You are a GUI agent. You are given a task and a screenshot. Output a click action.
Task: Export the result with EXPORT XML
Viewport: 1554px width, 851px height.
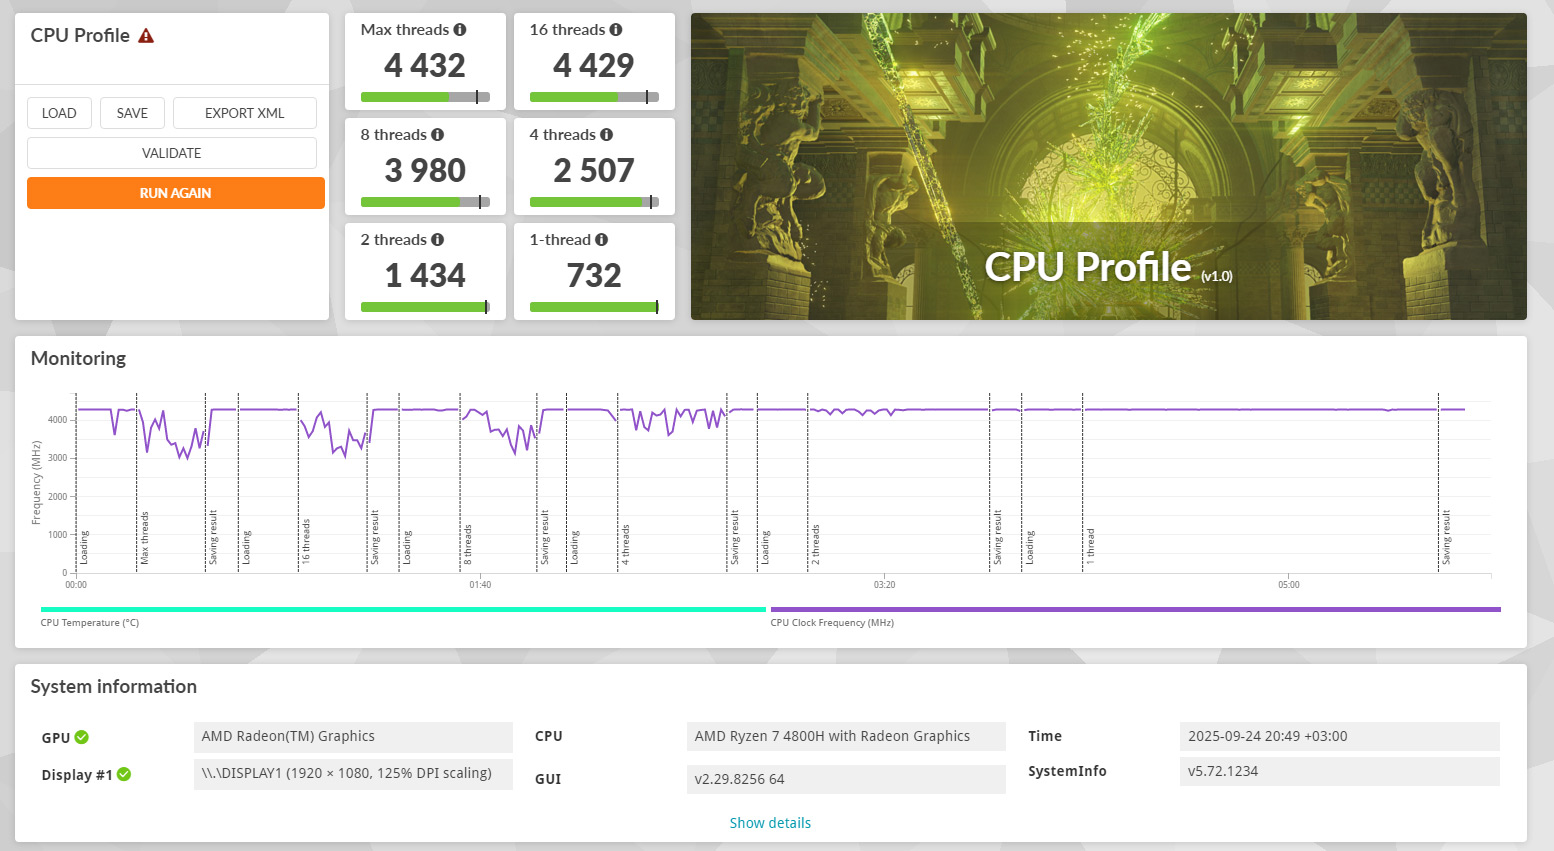click(244, 113)
